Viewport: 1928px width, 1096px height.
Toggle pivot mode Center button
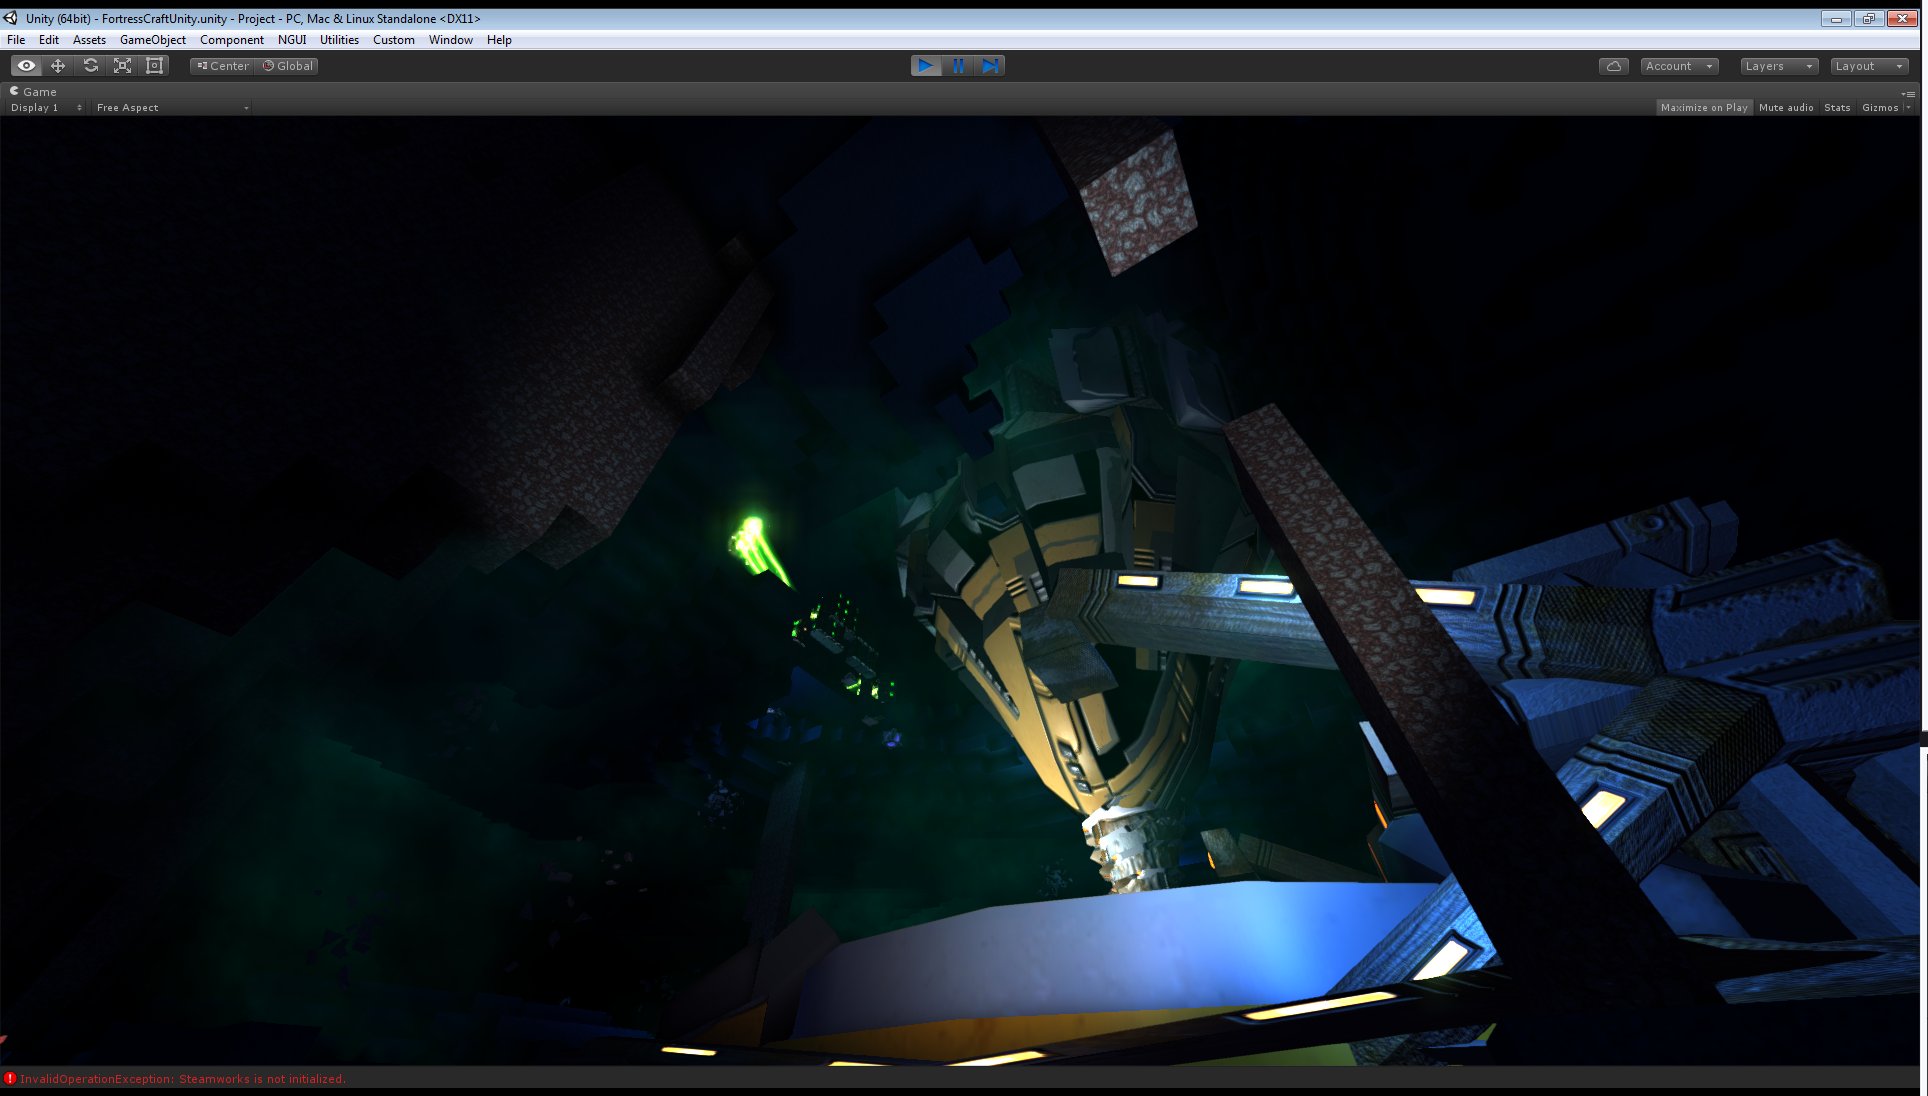[222, 66]
